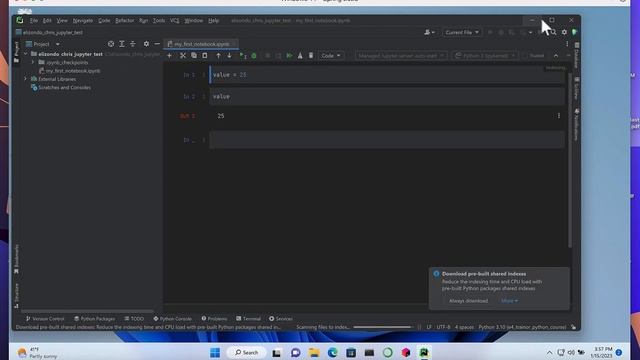Open the Terminal tool window
Screen dimensions: 640x360
tap(248, 318)
